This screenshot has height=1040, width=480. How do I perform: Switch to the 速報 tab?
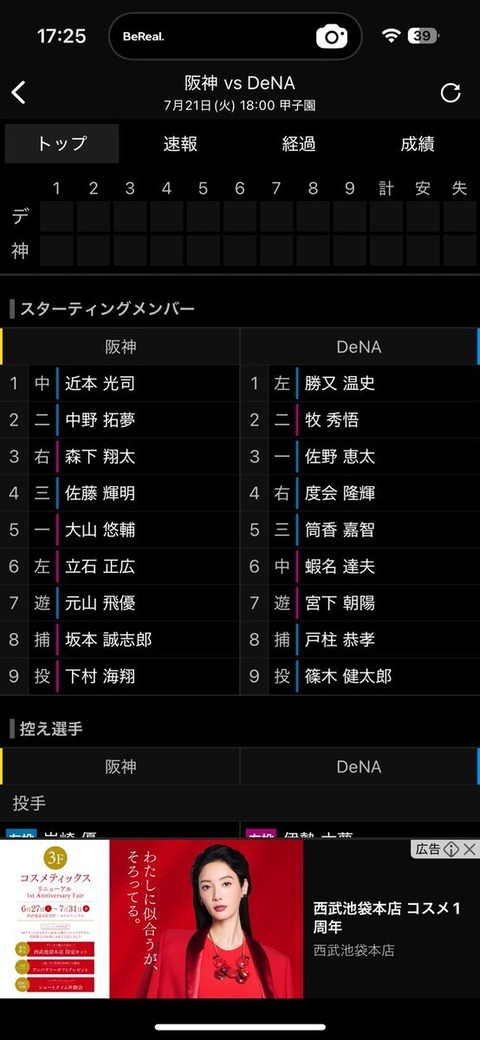180,144
